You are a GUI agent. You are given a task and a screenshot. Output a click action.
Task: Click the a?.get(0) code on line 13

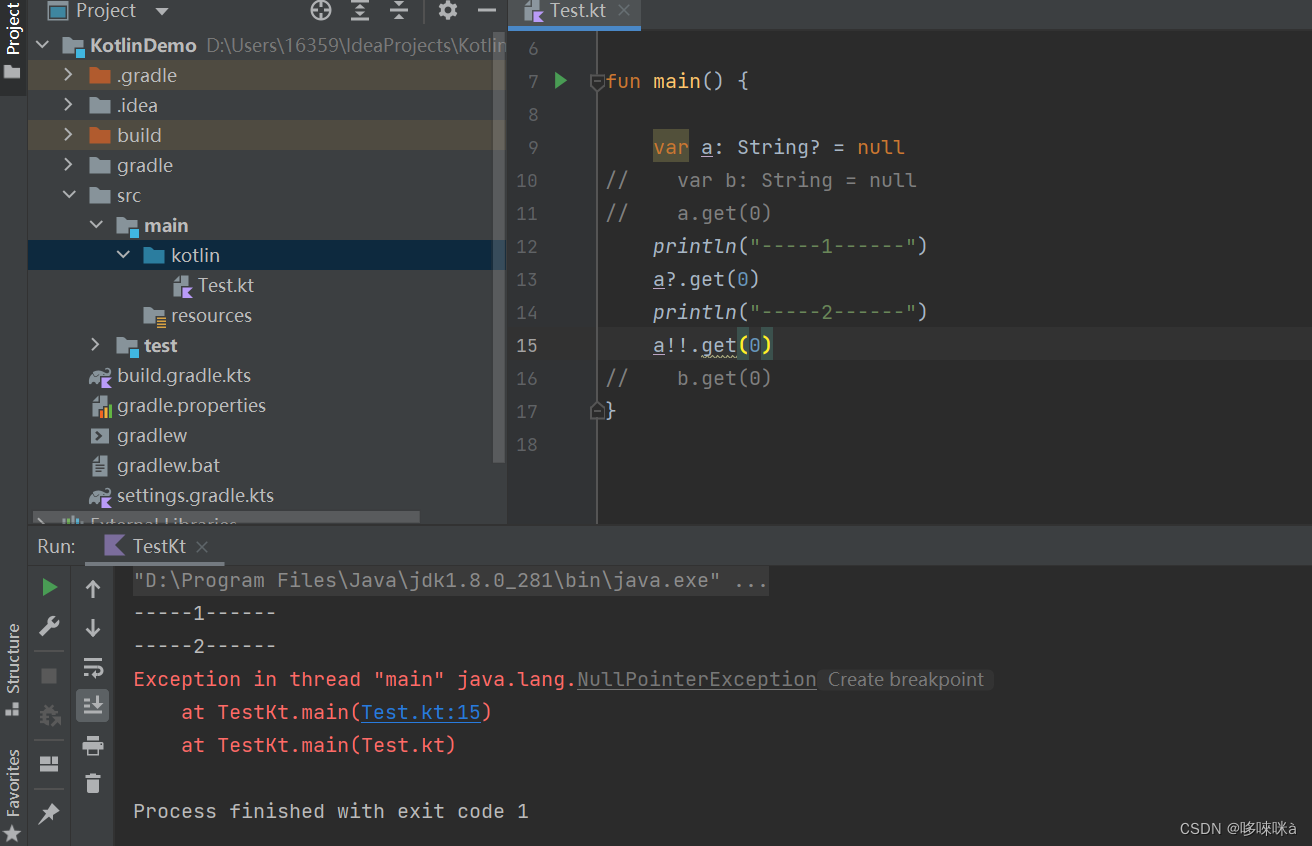pyautogui.click(x=706, y=279)
